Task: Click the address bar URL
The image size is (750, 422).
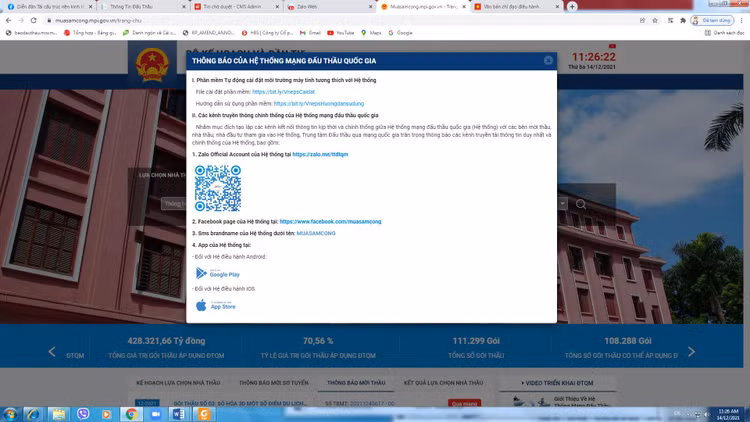Action: [x=98, y=21]
